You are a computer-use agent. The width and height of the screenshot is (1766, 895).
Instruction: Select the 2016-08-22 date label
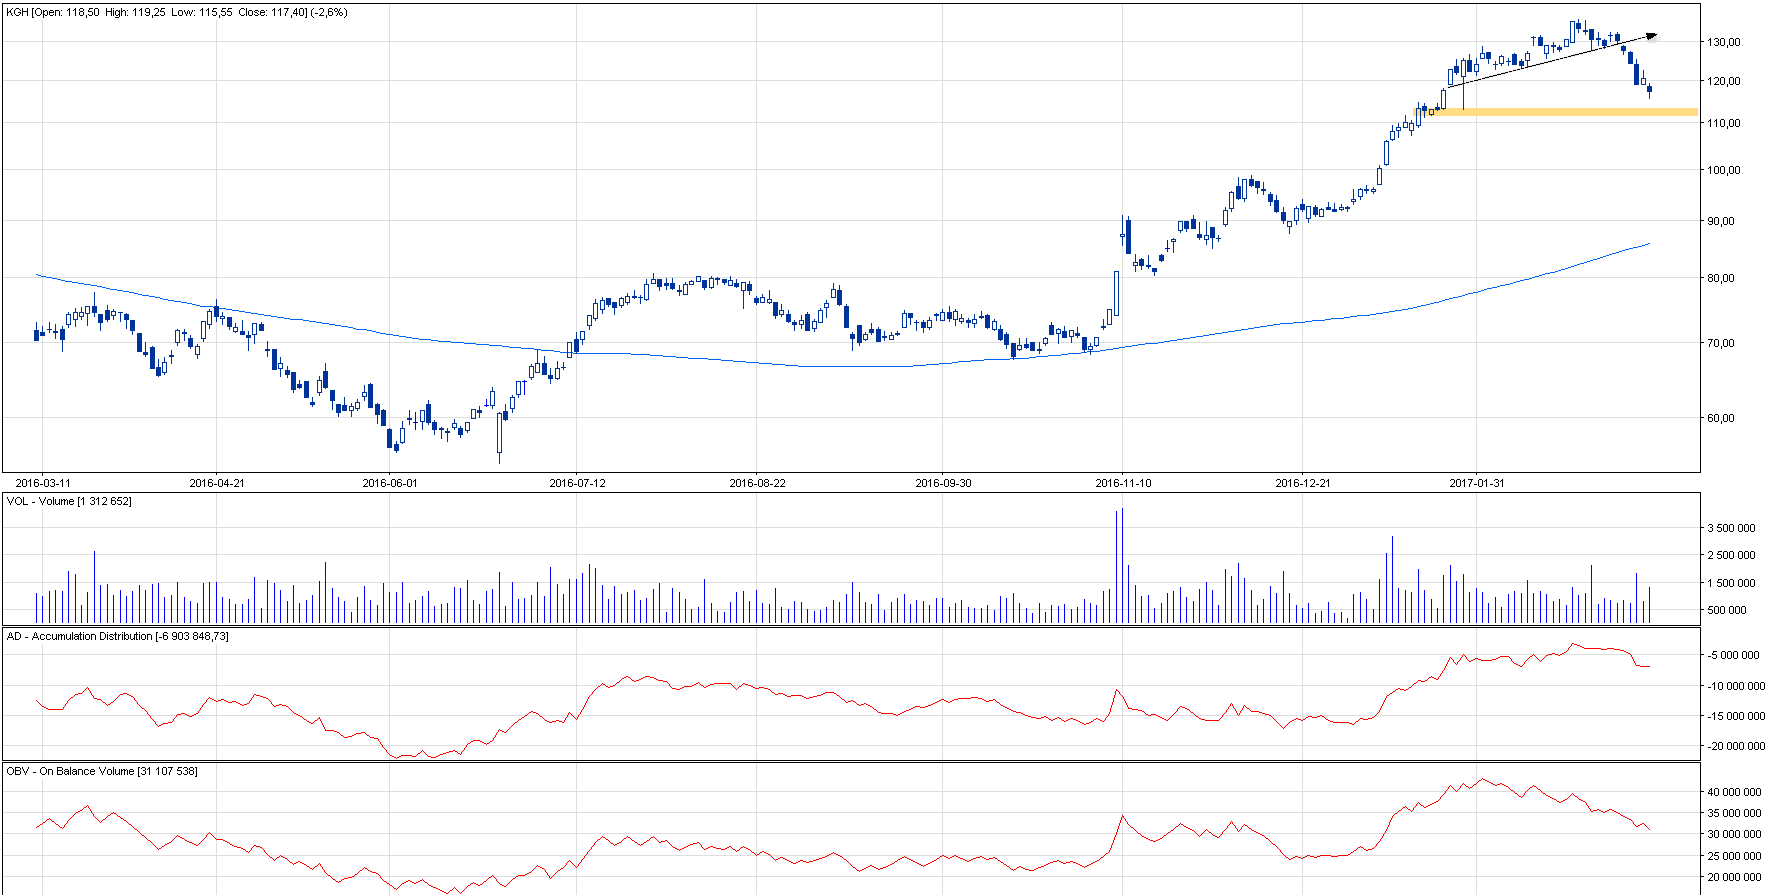point(757,483)
